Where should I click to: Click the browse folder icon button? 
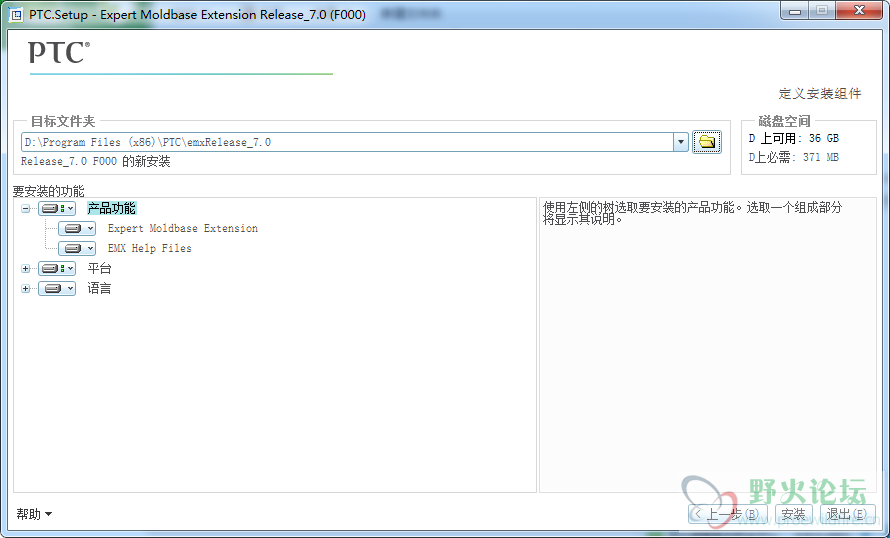coord(707,142)
